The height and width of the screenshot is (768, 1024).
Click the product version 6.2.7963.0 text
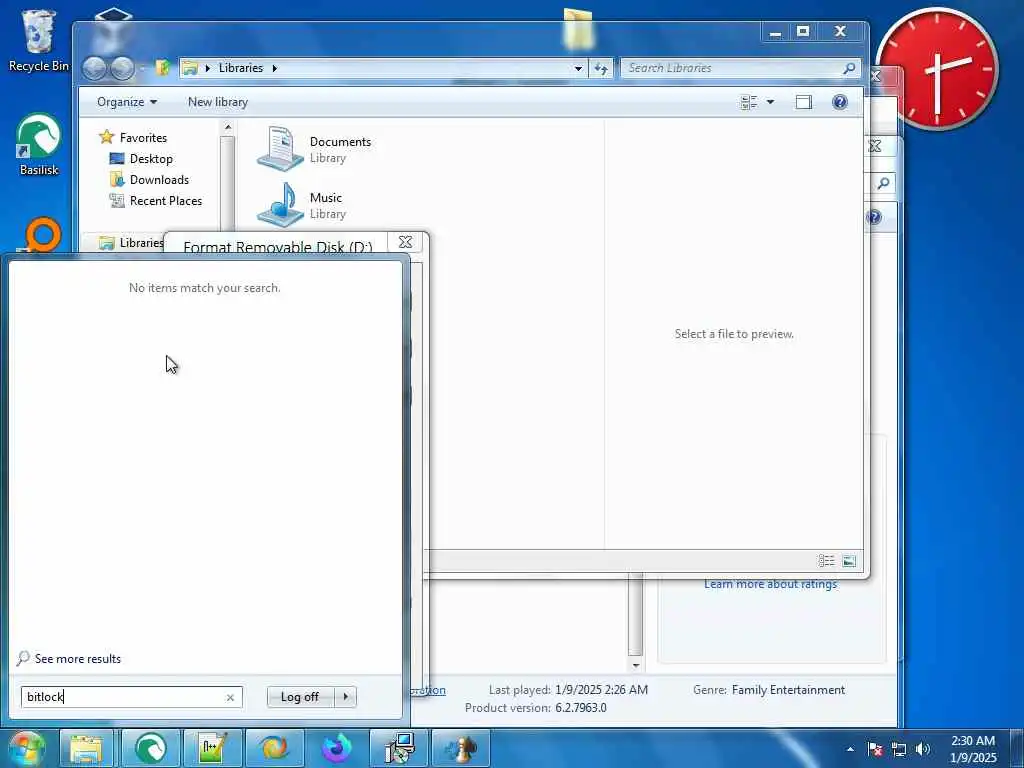(x=581, y=708)
